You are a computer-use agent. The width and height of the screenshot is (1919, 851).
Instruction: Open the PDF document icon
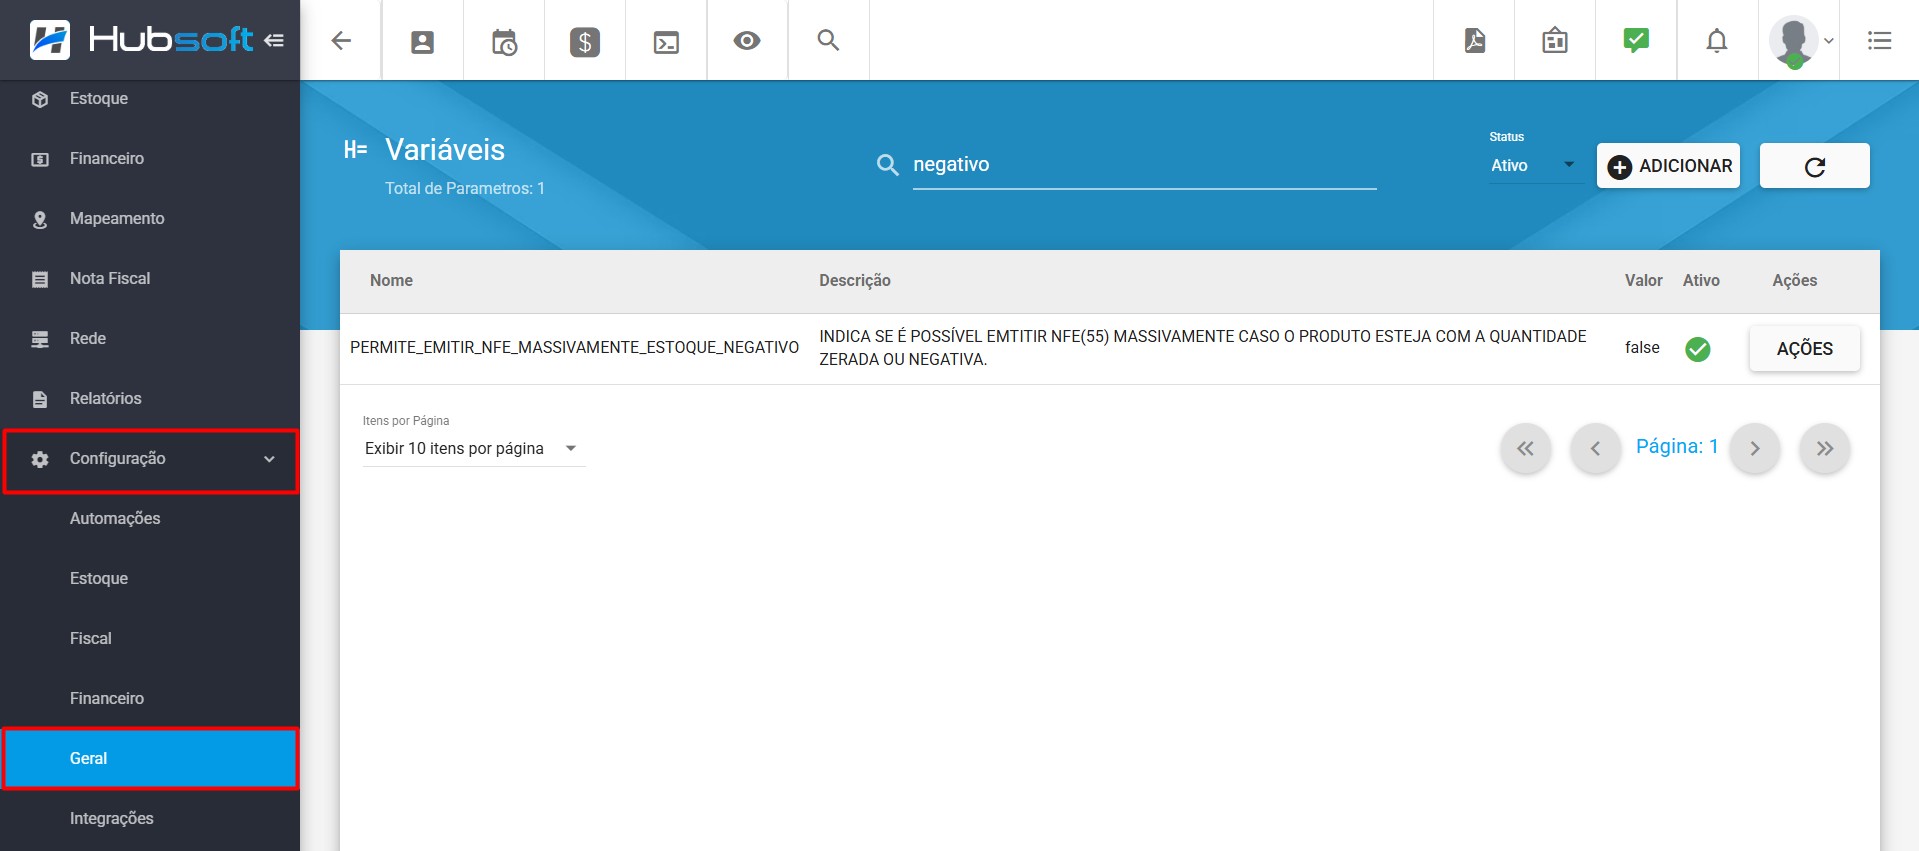(x=1475, y=40)
